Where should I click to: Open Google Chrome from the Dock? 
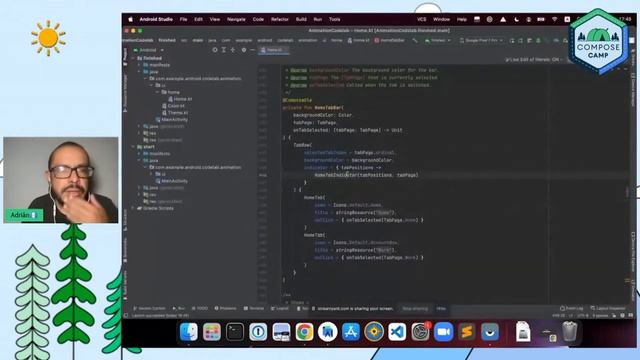point(304,332)
